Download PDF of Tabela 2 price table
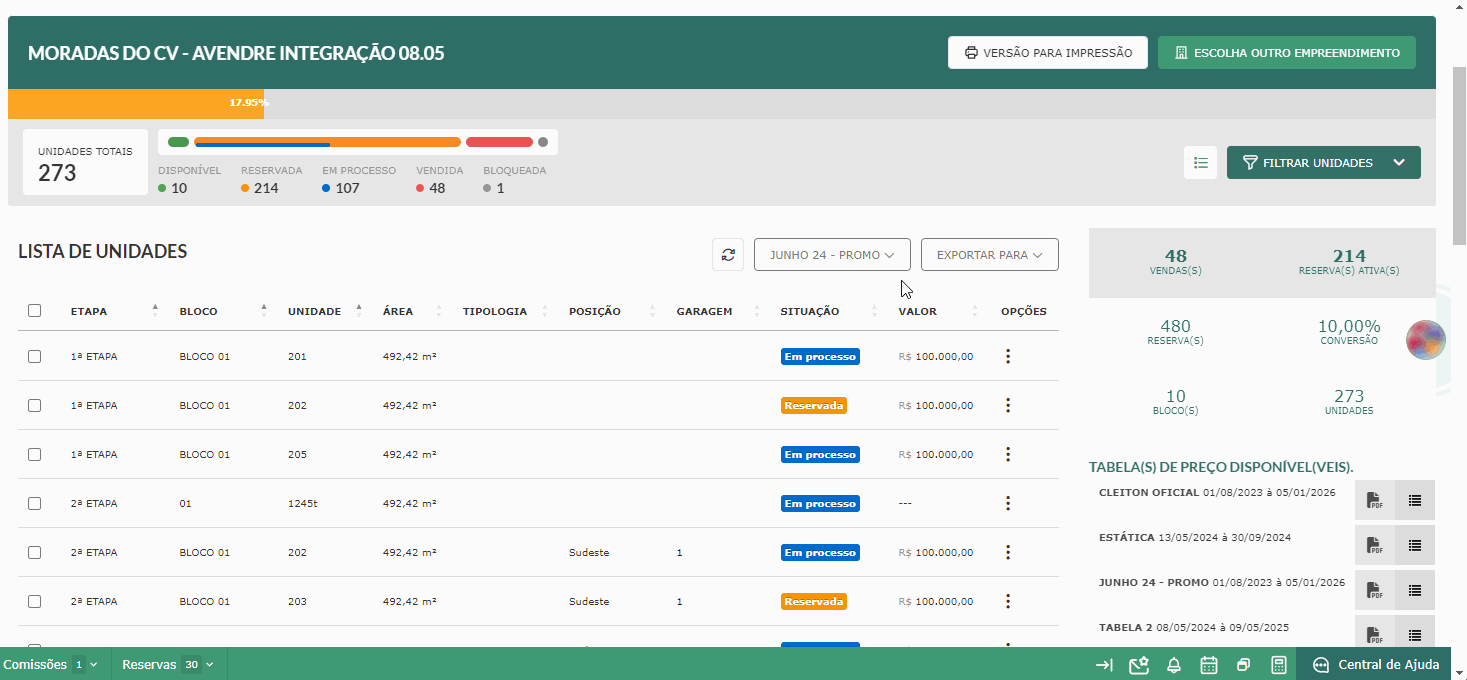 pyautogui.click(x=1375, y=632)
